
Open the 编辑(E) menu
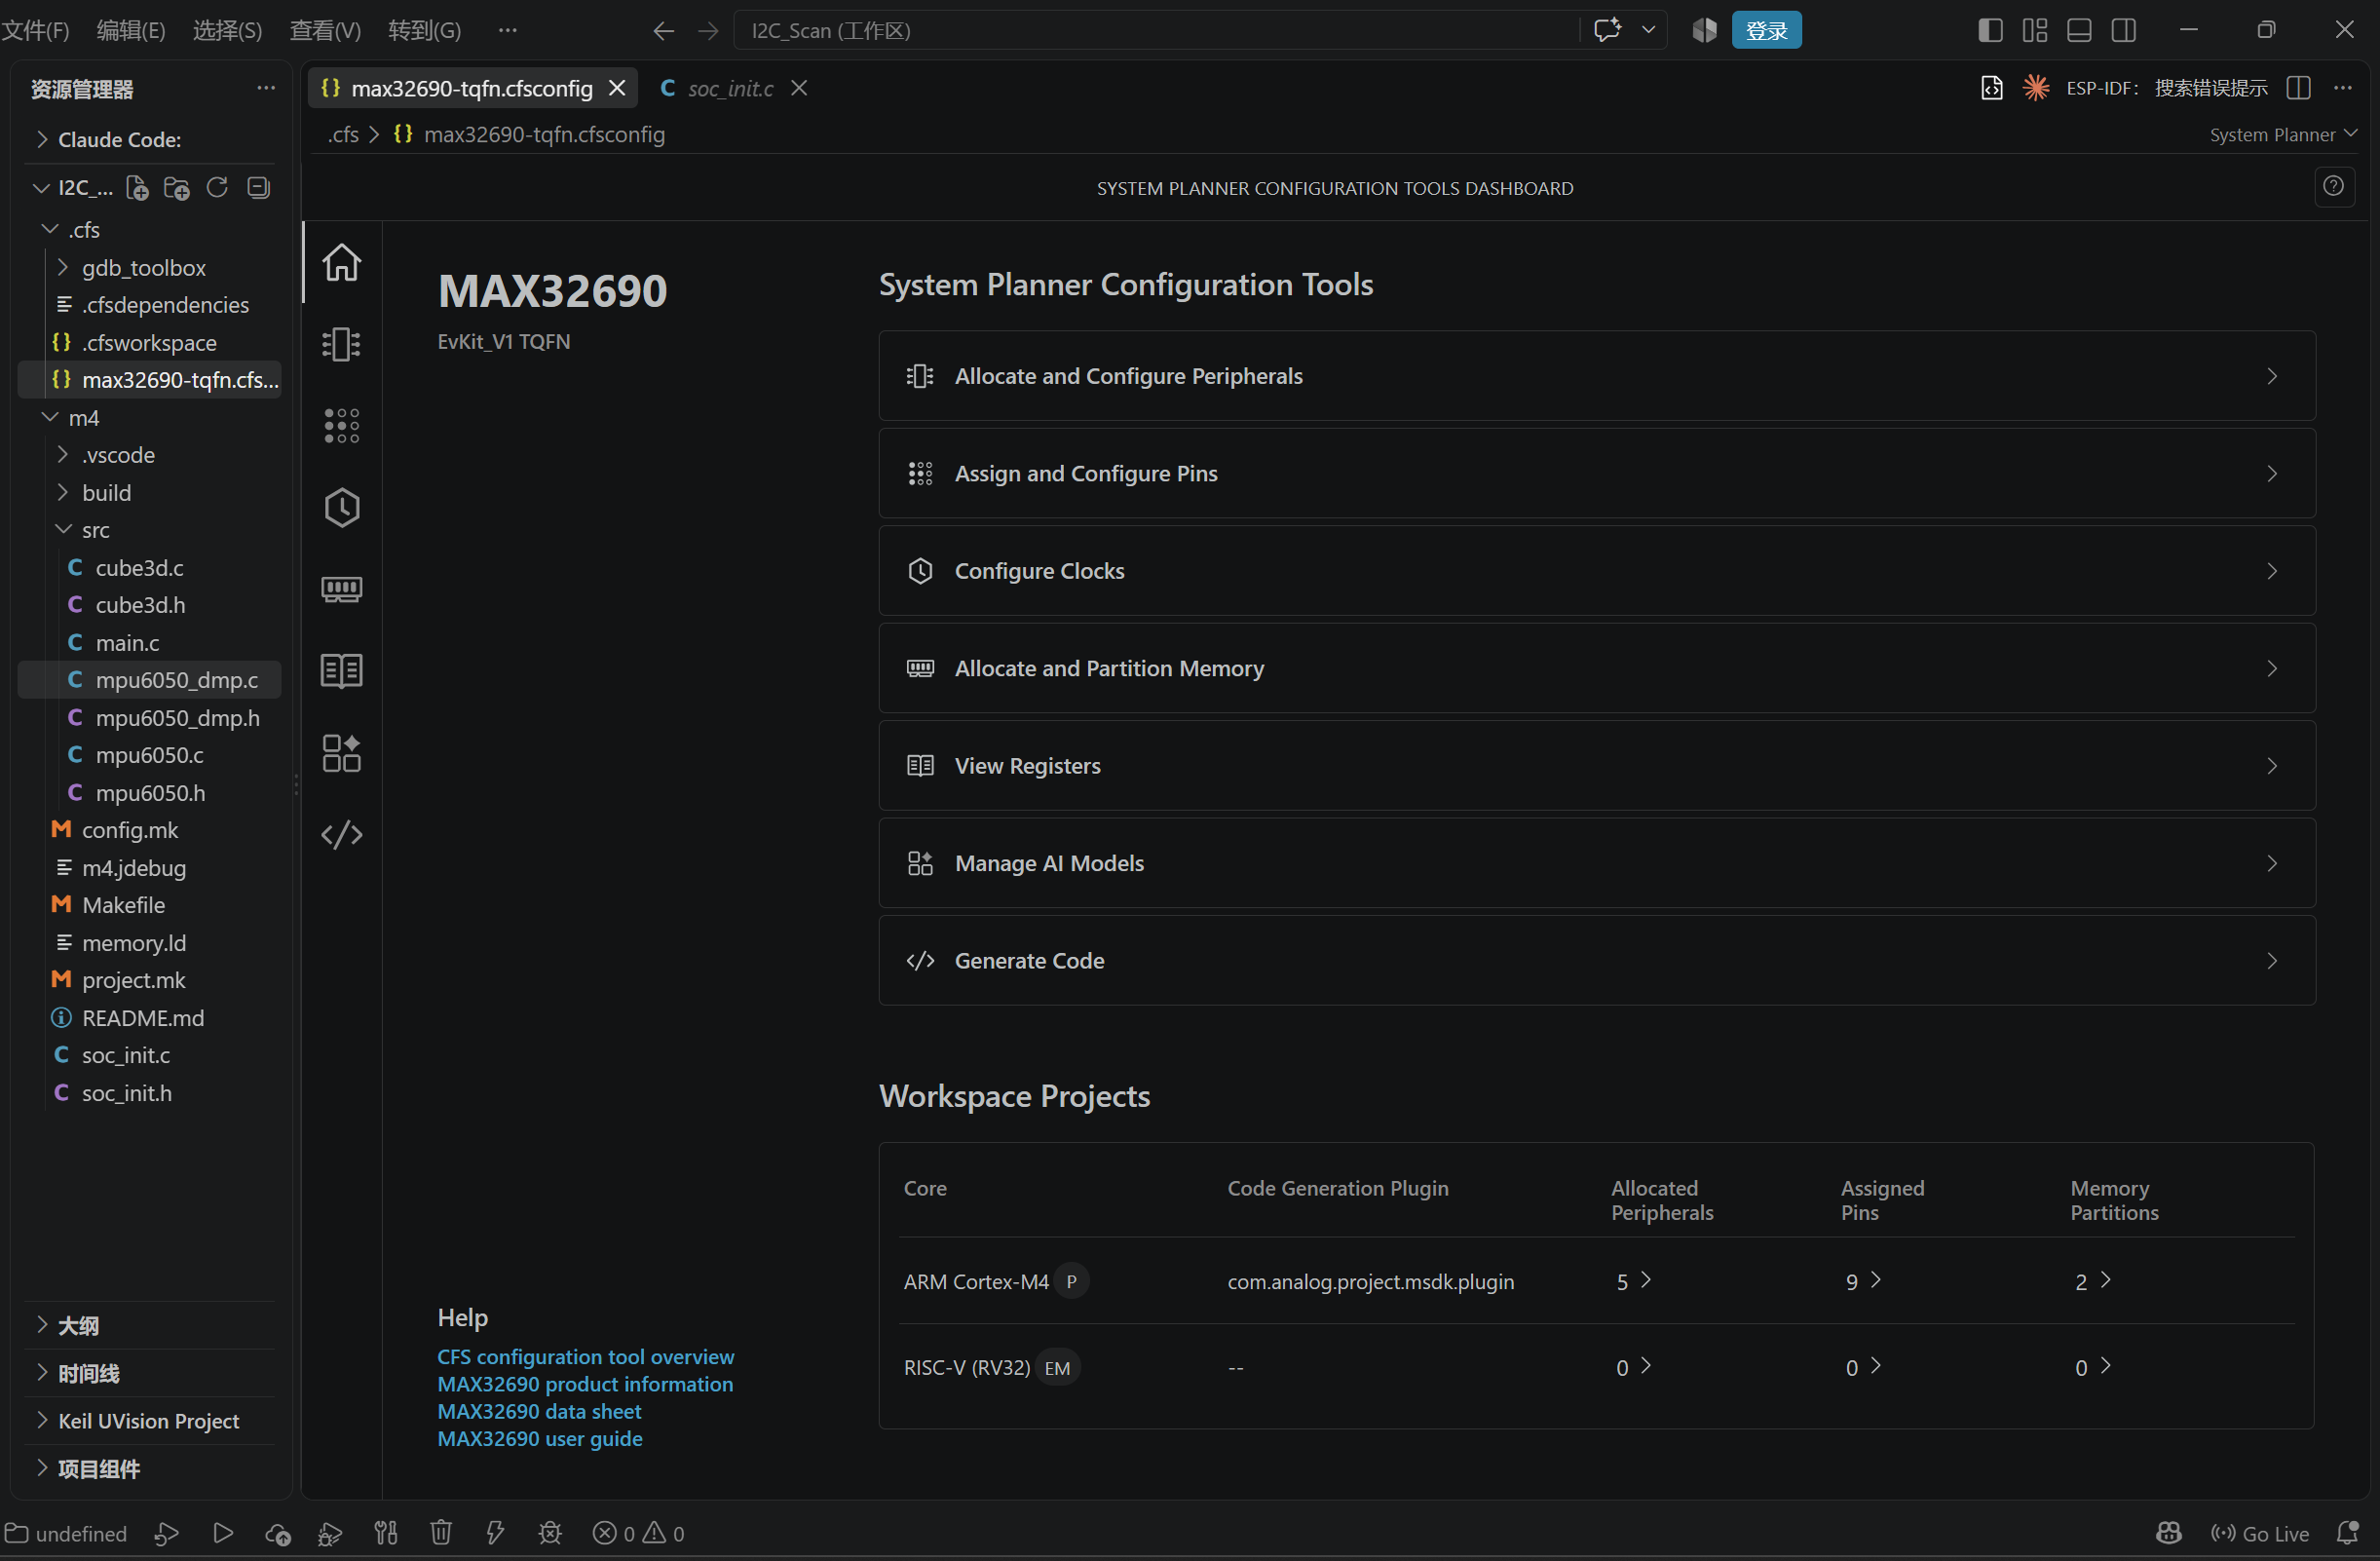point(131,30)
